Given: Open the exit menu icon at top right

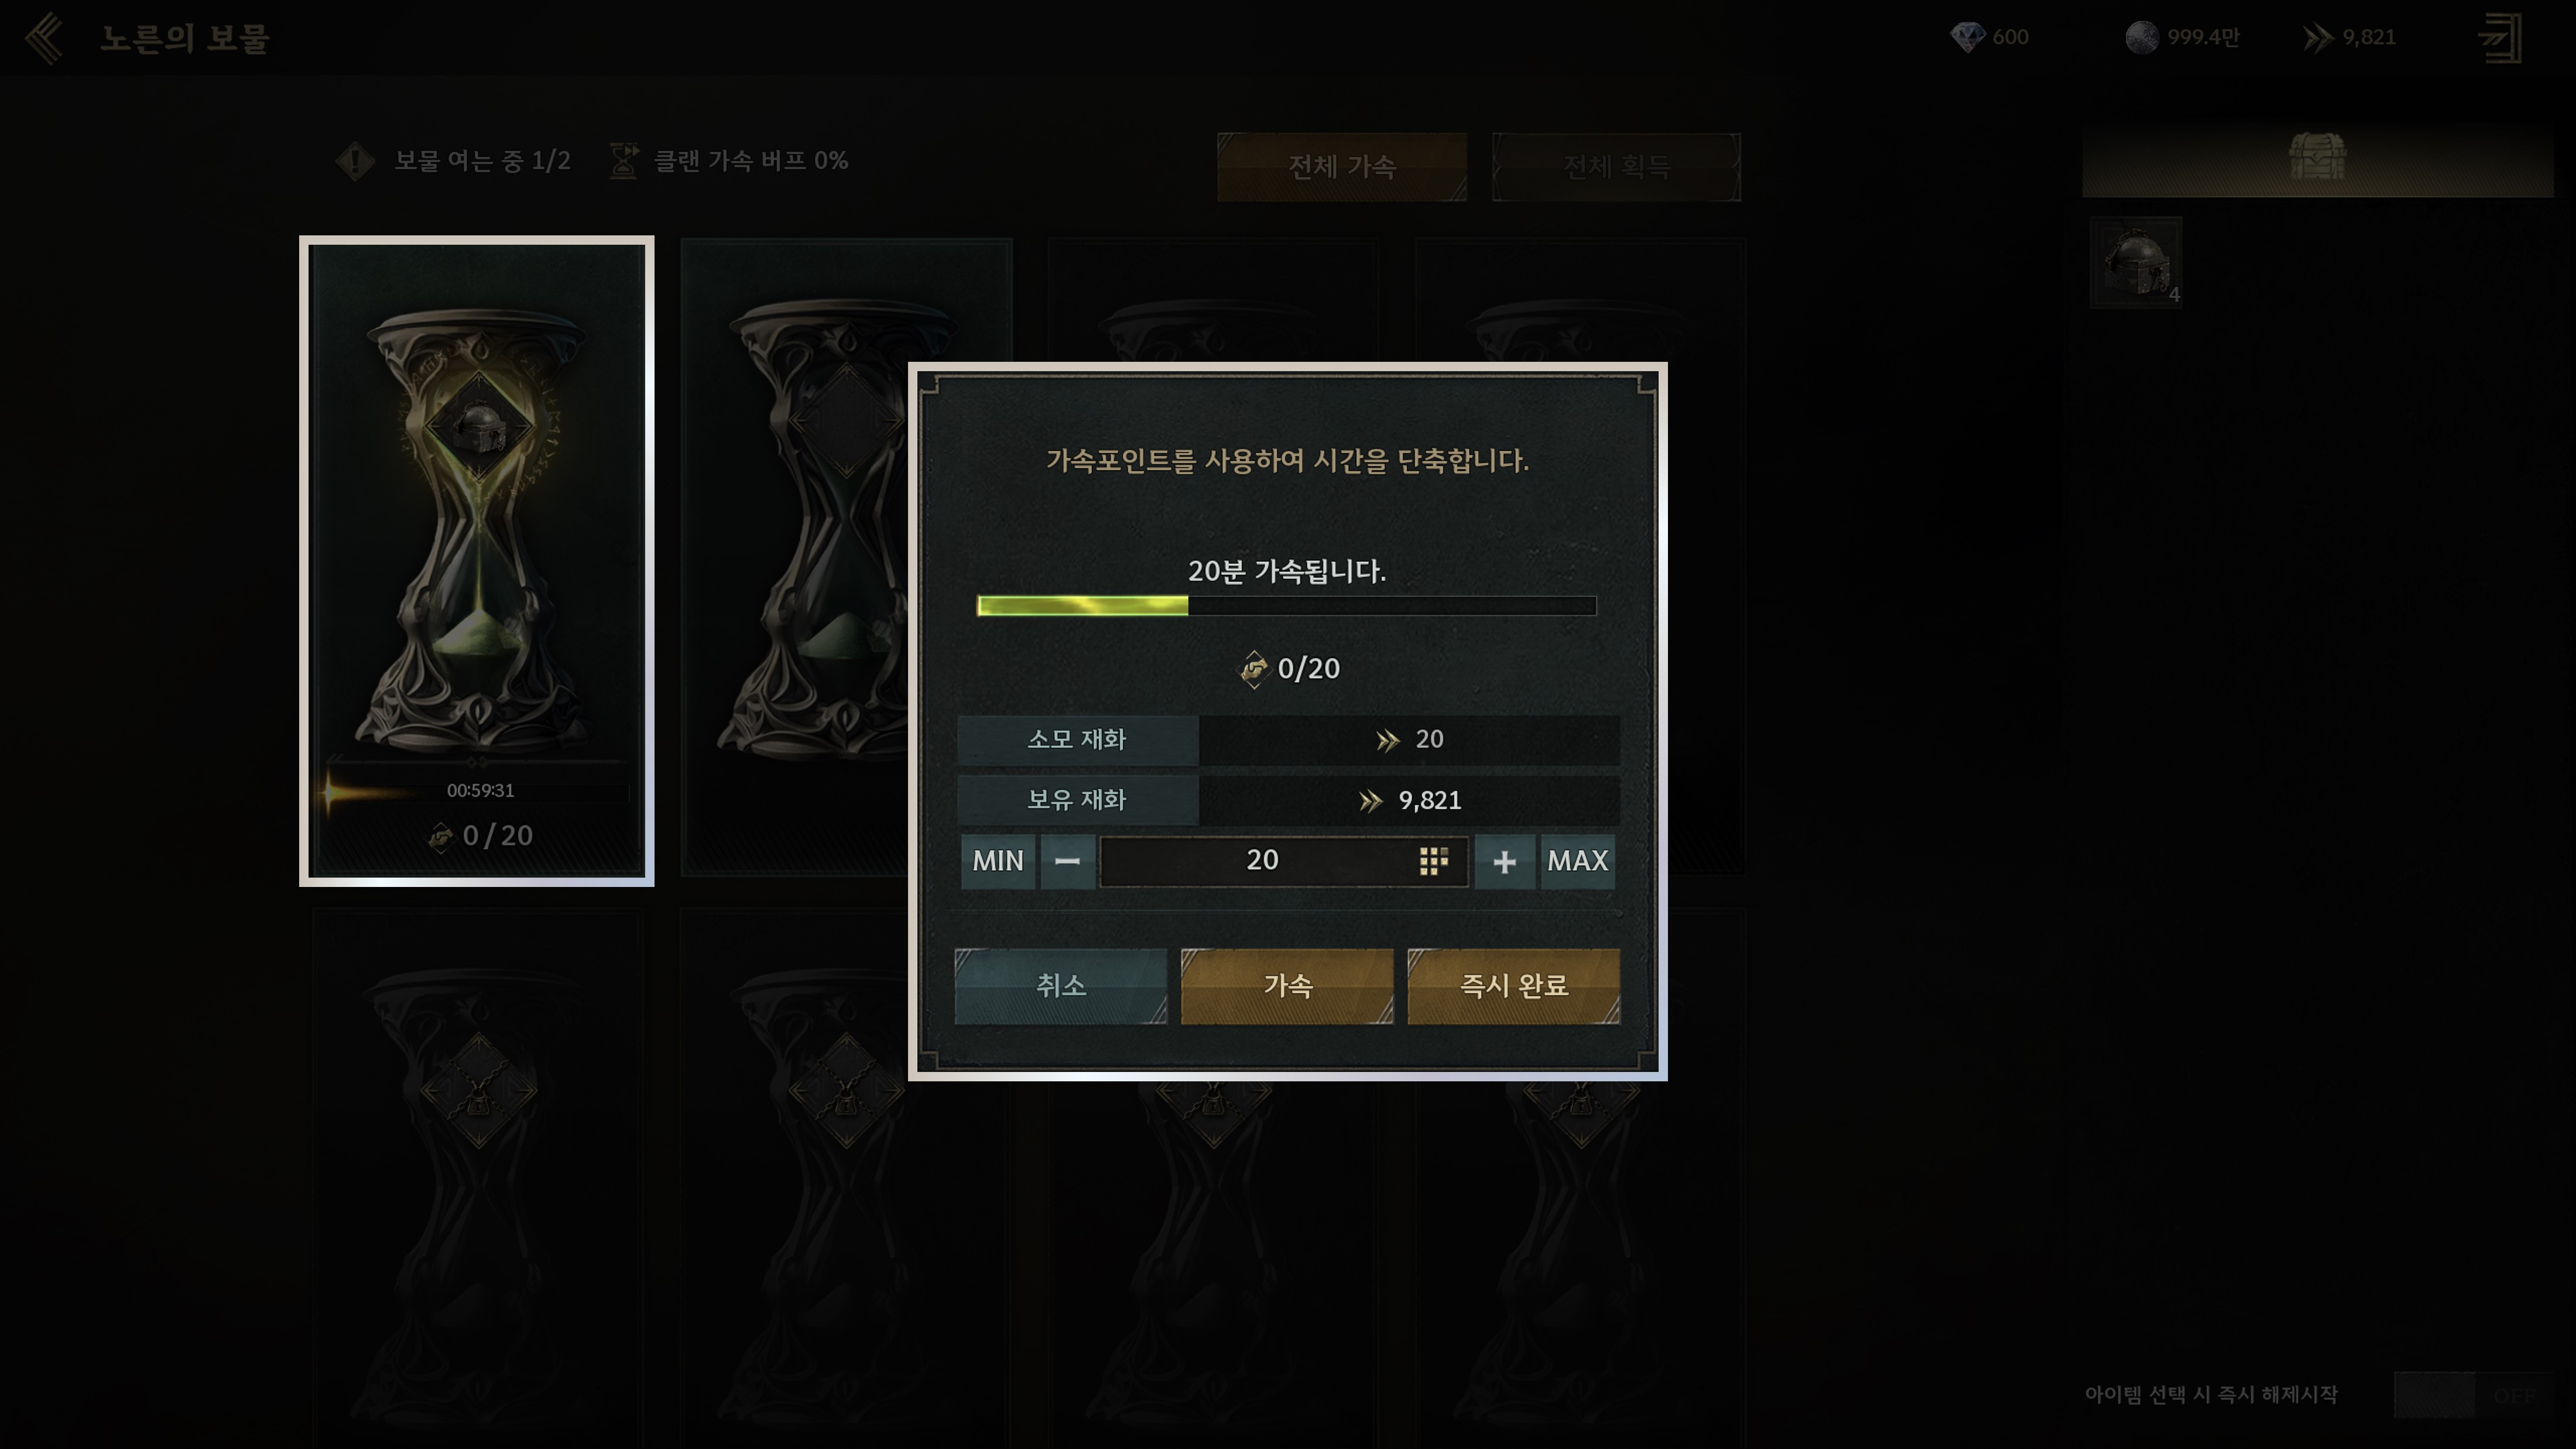Looking at the screenshot, I should [x=2500, y=38].
